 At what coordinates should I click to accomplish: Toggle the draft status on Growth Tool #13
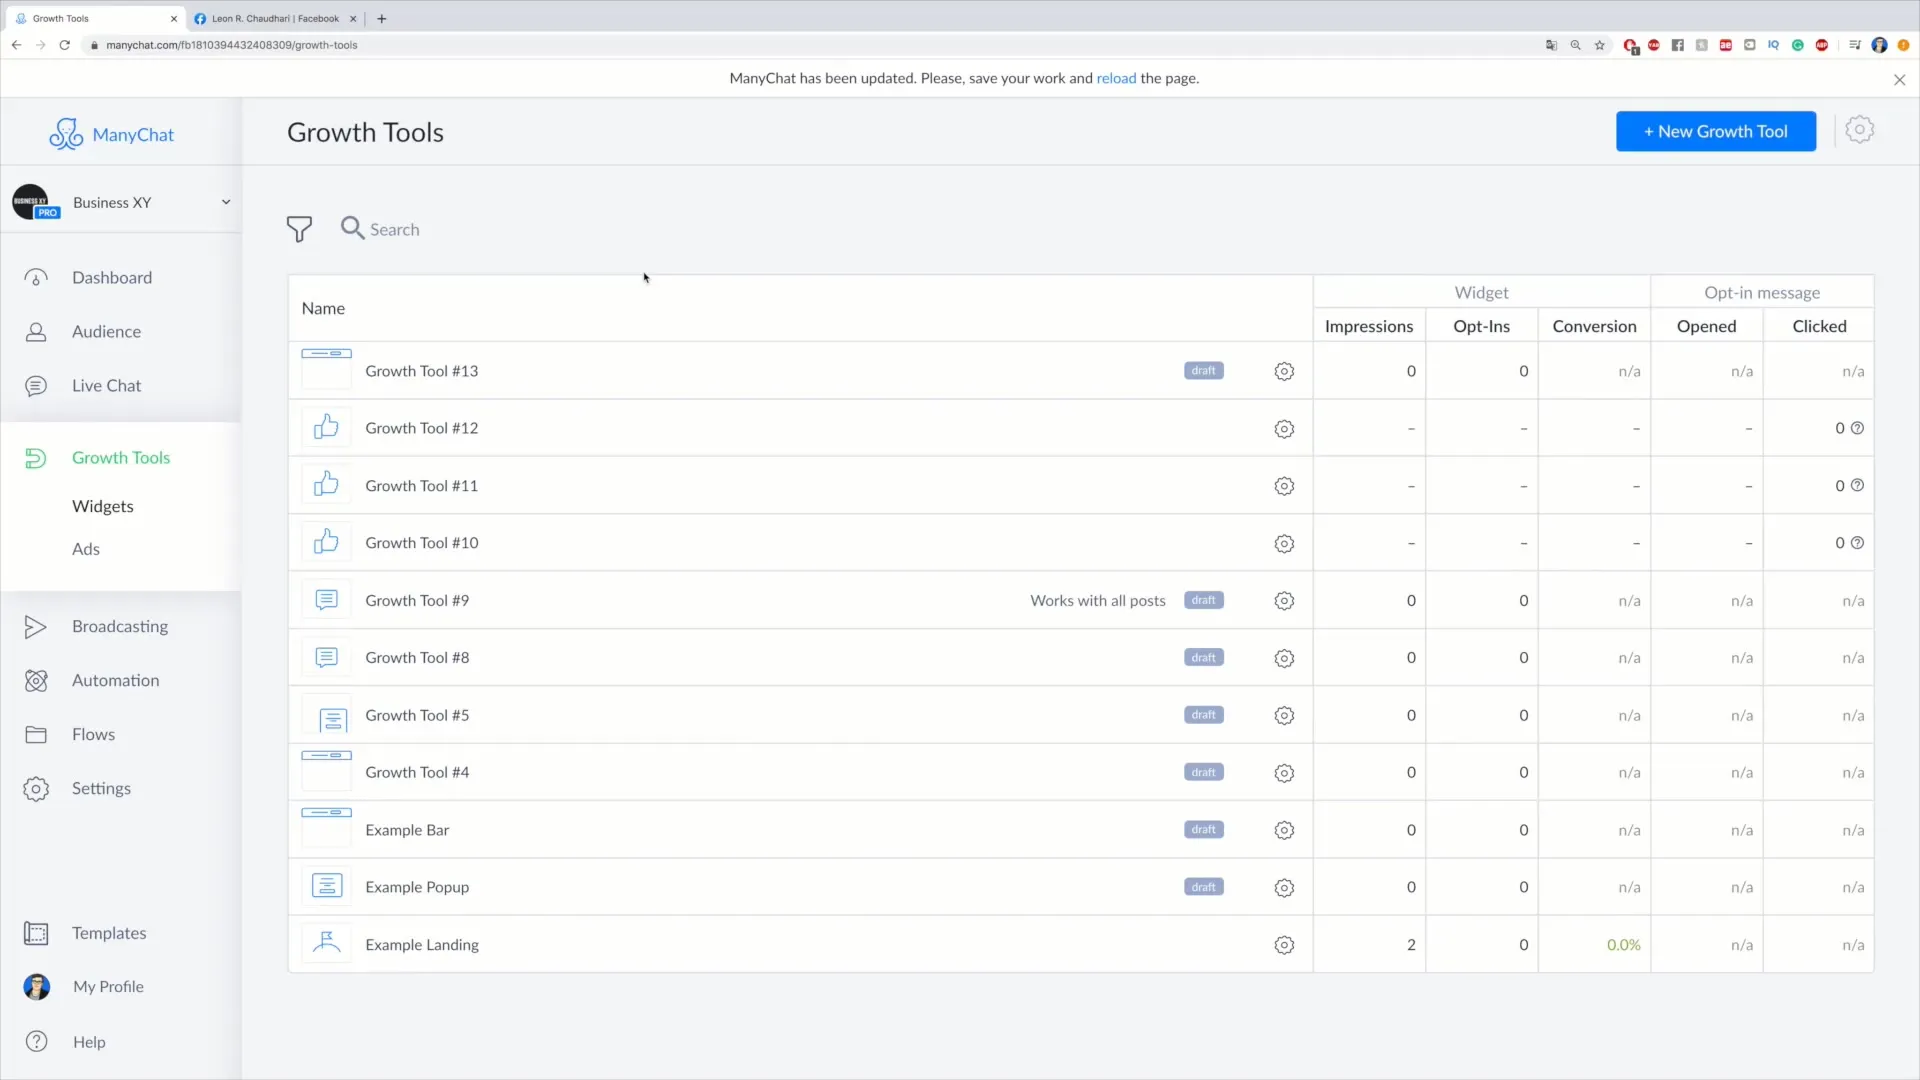pyautogui.click(x=1203, y=371)
